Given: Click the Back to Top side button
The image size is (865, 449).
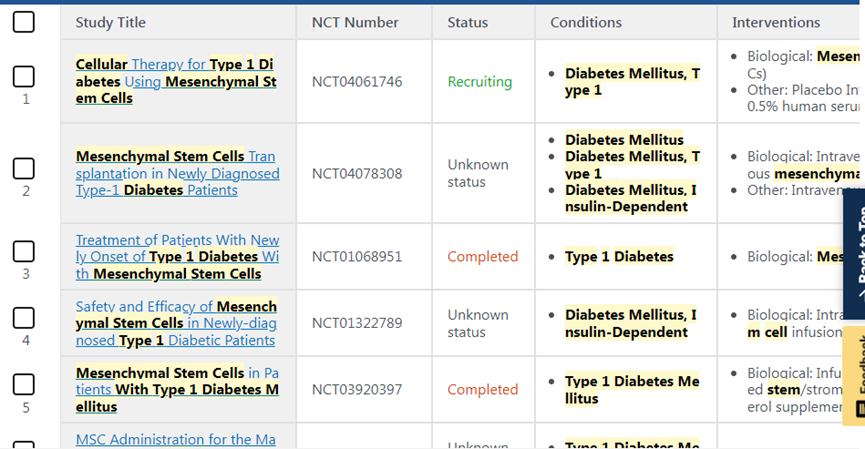Looking at the screenshot, I should coord(855,253).
